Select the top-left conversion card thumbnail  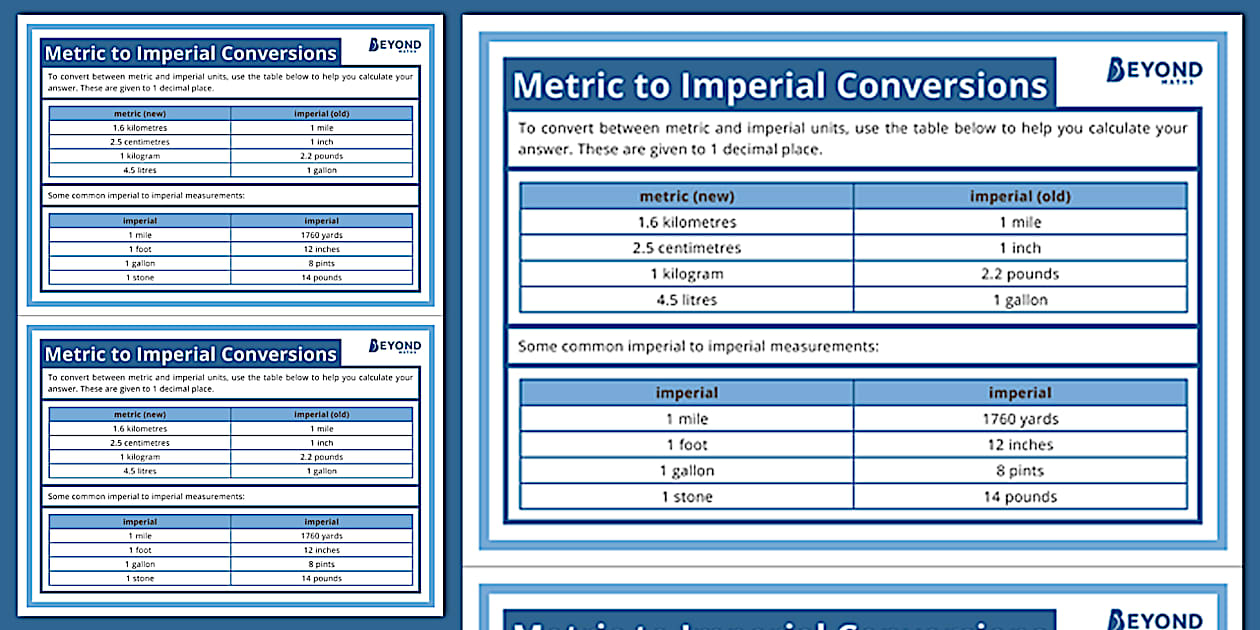pos(230,160)
